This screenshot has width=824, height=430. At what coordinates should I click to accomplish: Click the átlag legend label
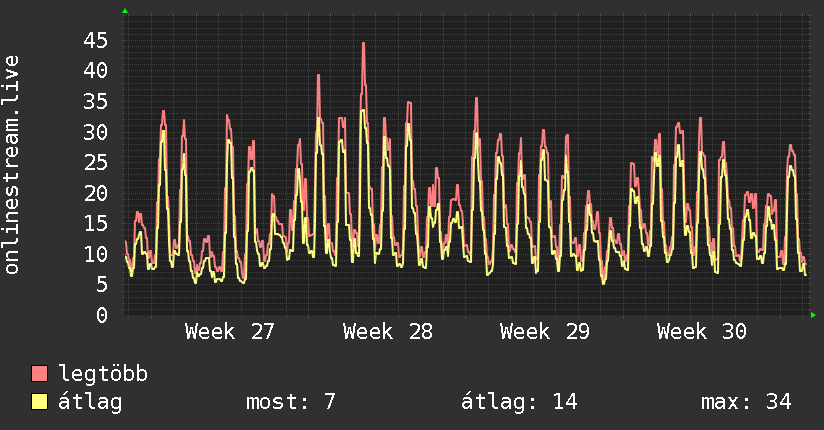(90, 402)
